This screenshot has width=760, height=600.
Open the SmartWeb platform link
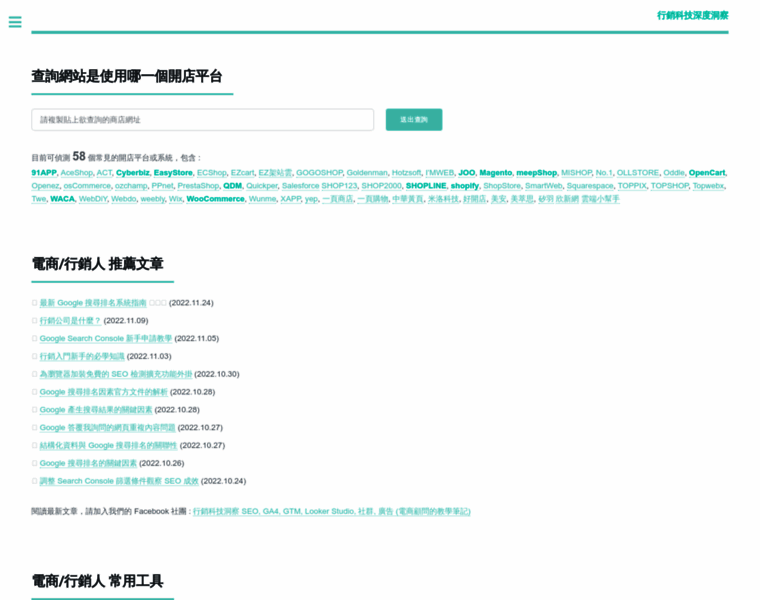[x=544, y=186]
